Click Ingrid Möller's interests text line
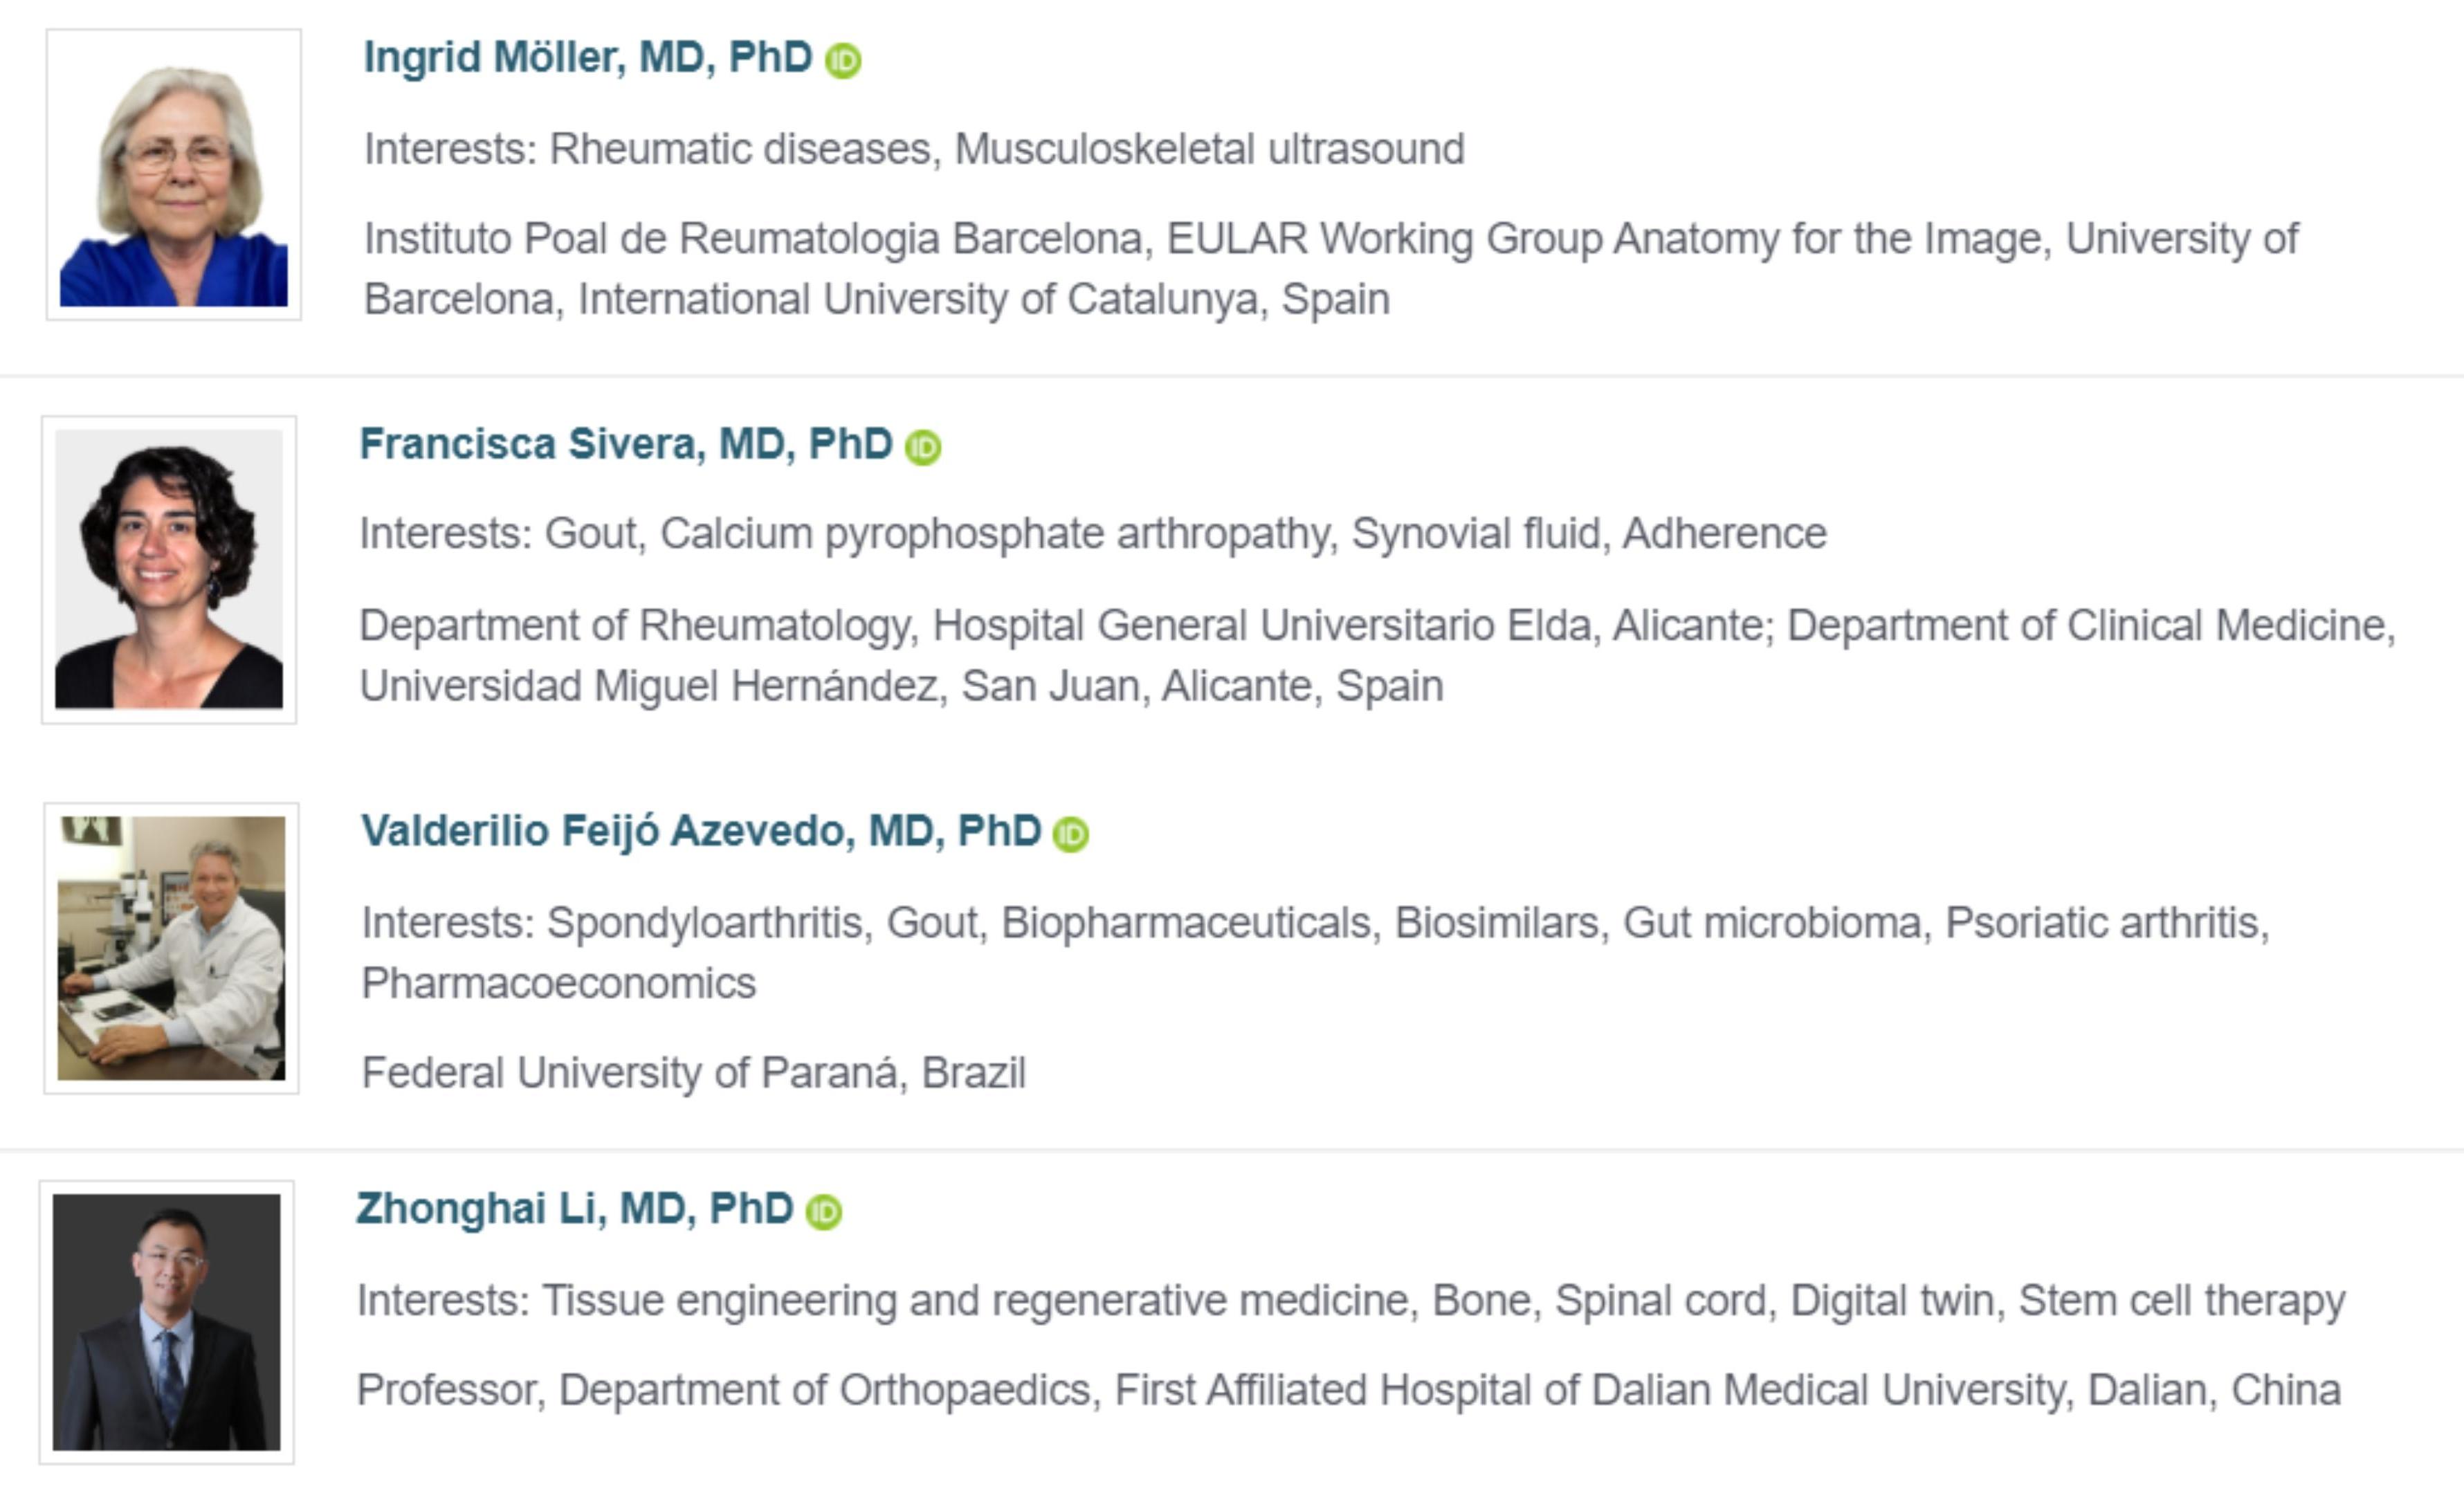The image size is (2464, 1493). click(914, 150)
